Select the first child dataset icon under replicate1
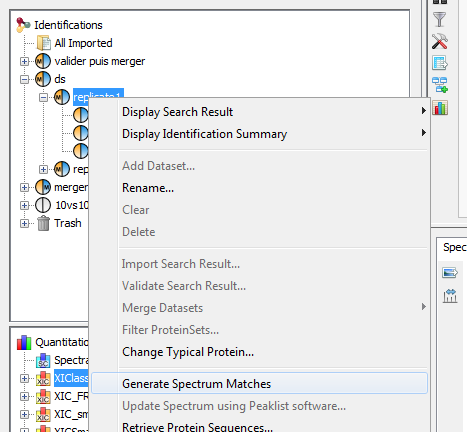467x432 pixels. click(x=81, y=115)
